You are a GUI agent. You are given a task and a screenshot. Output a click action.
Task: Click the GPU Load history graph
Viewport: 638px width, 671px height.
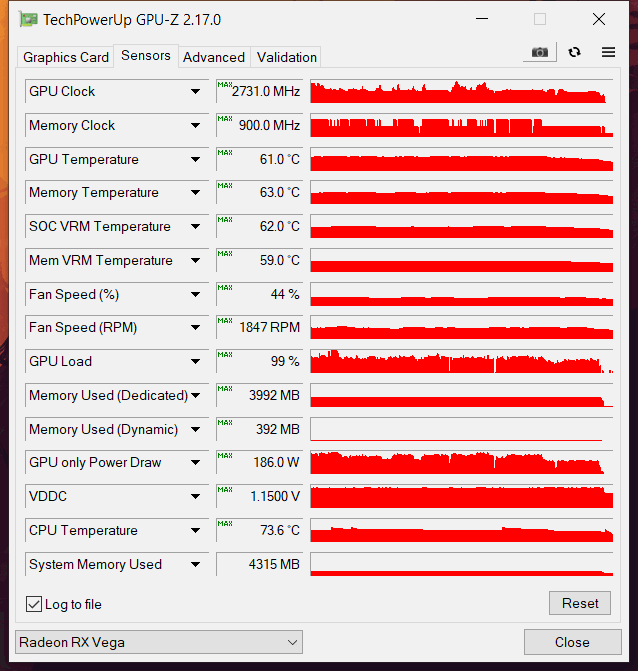point(462,361)
